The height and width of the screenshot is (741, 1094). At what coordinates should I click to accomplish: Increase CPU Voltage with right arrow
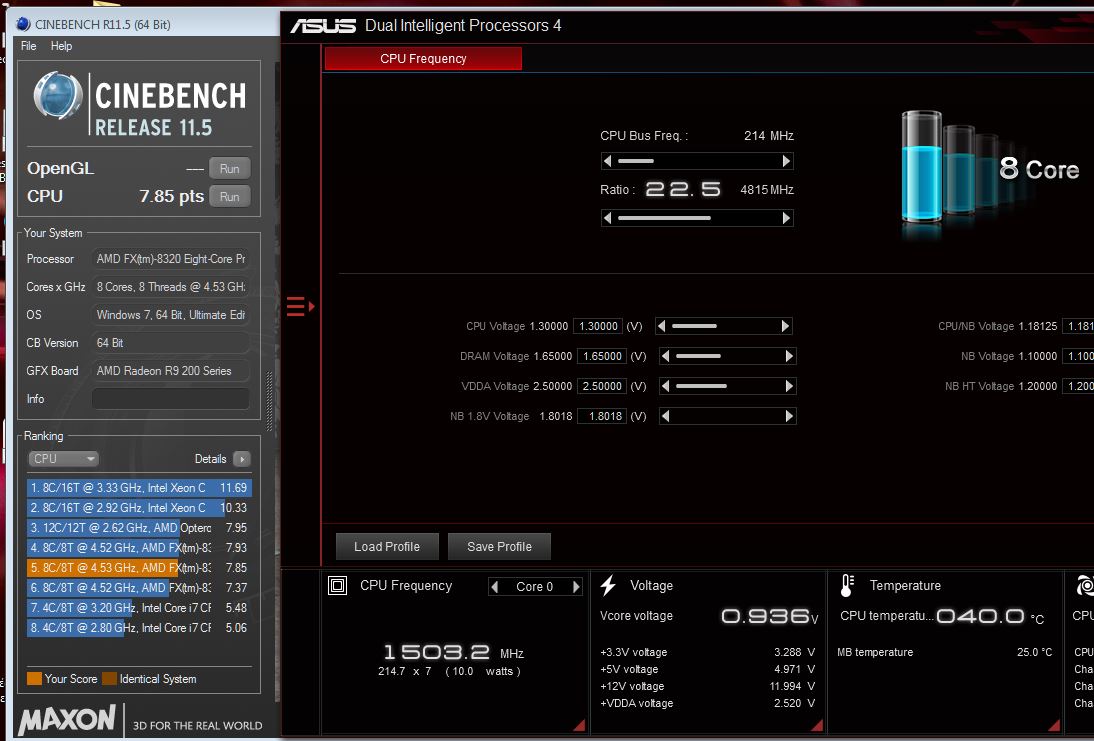point(785,326)
